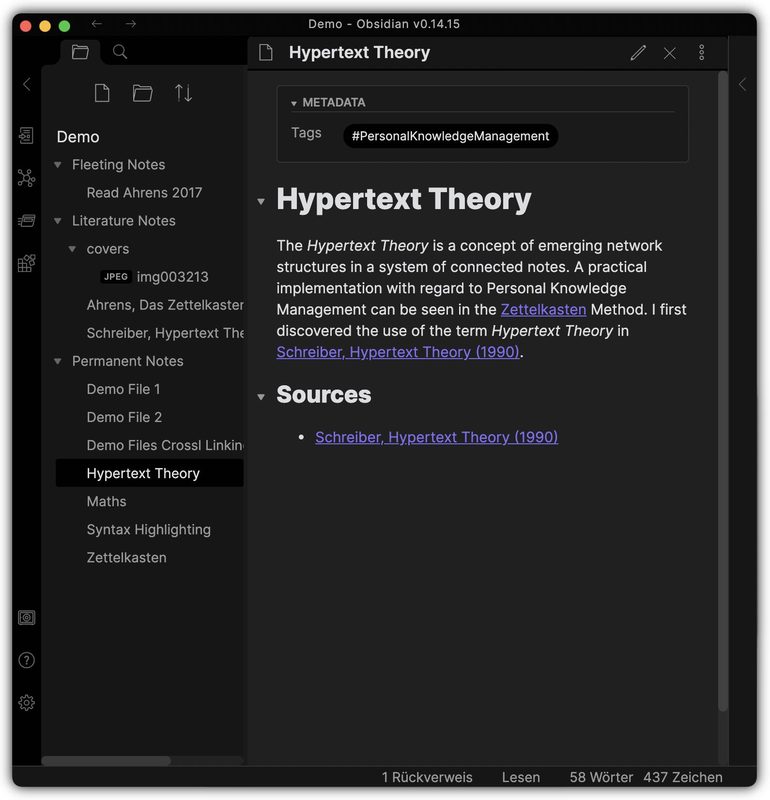Open Schreiber, Hypertext Theory in file list
This screenshot has width=770, height=800.
[165, 333]
